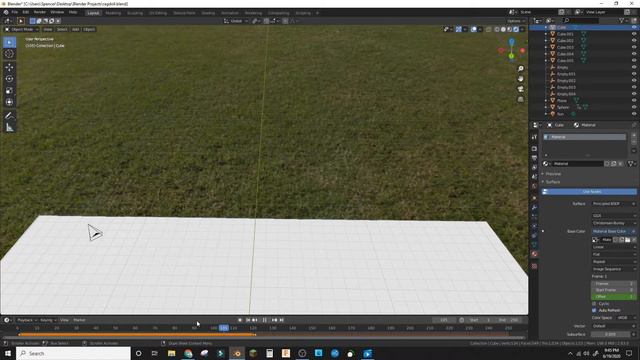Disable the Auto Refresh checkbox
Viewport: 640px width, 360px height.
[x=594, y=310]
